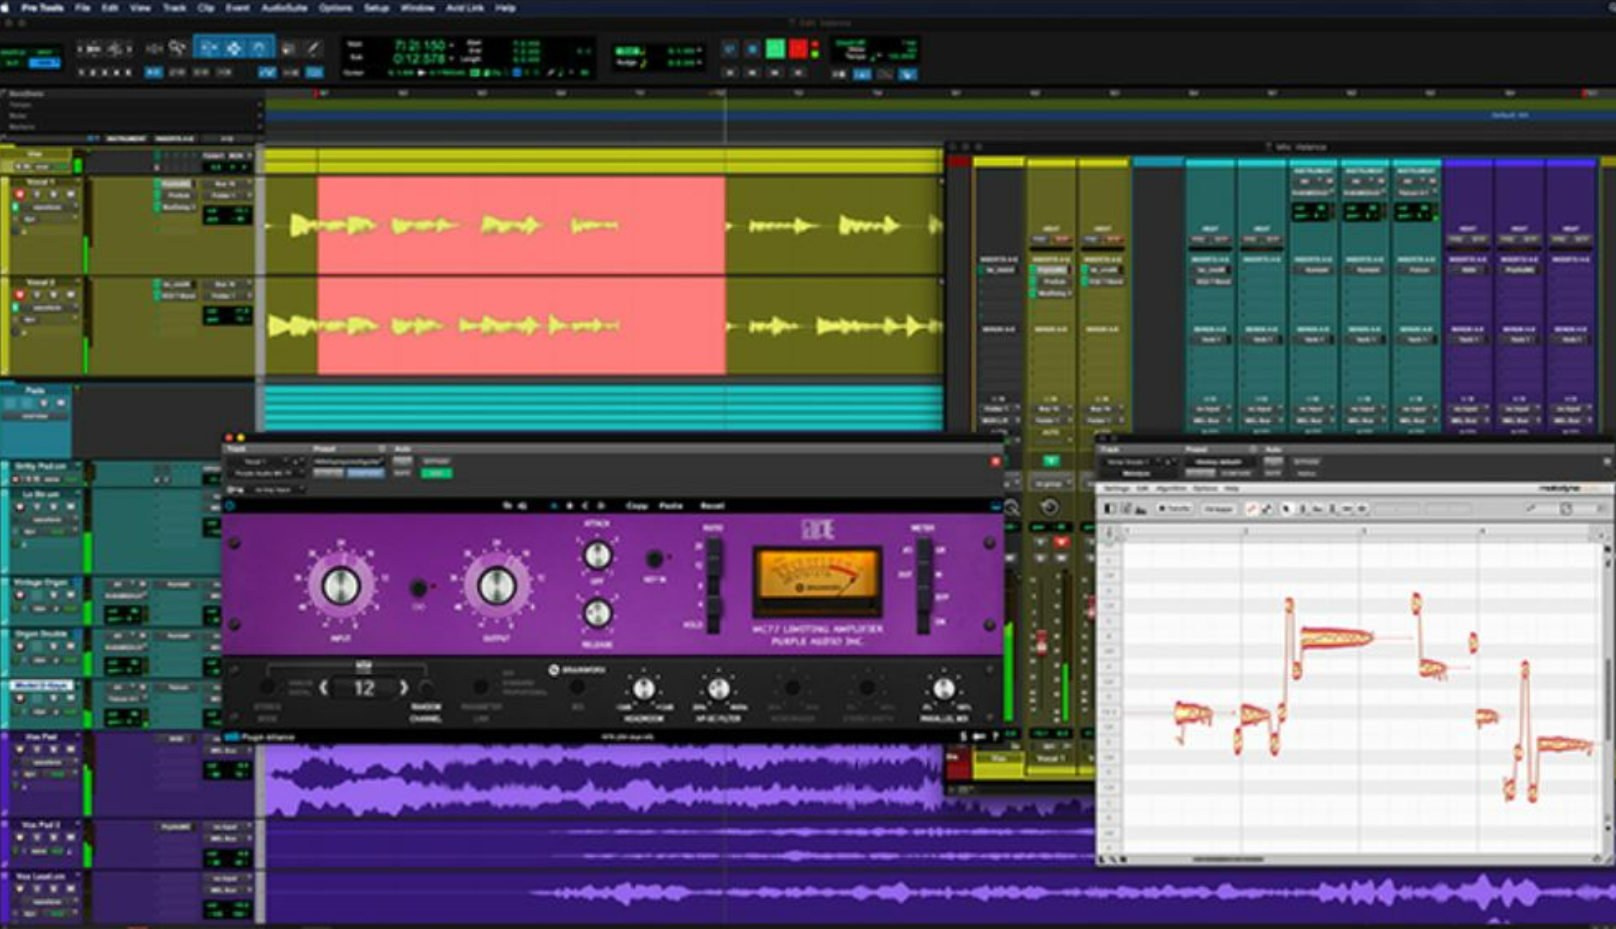The width and height of the screenshot is (1616, 929).
Task: Click the Headroom knob
Action: tap(644, 688)
